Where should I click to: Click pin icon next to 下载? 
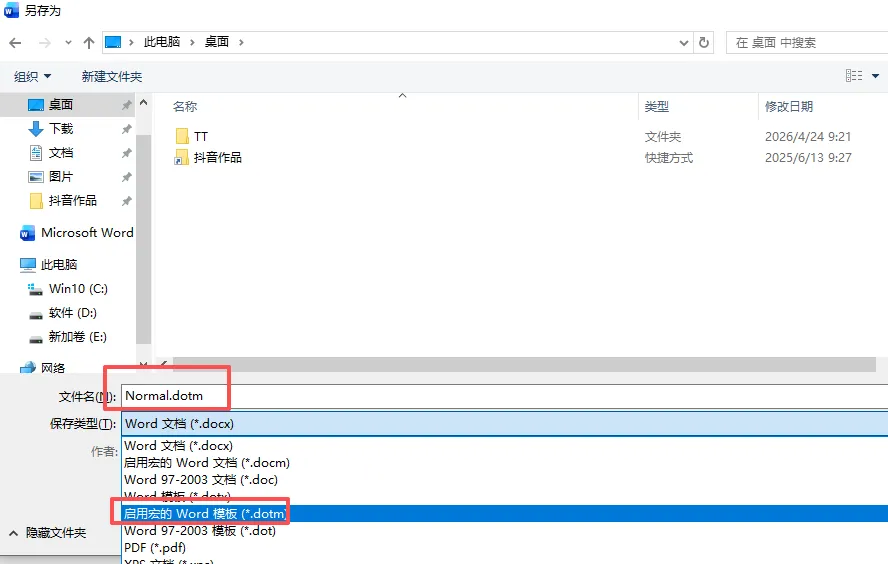point(126,129)
